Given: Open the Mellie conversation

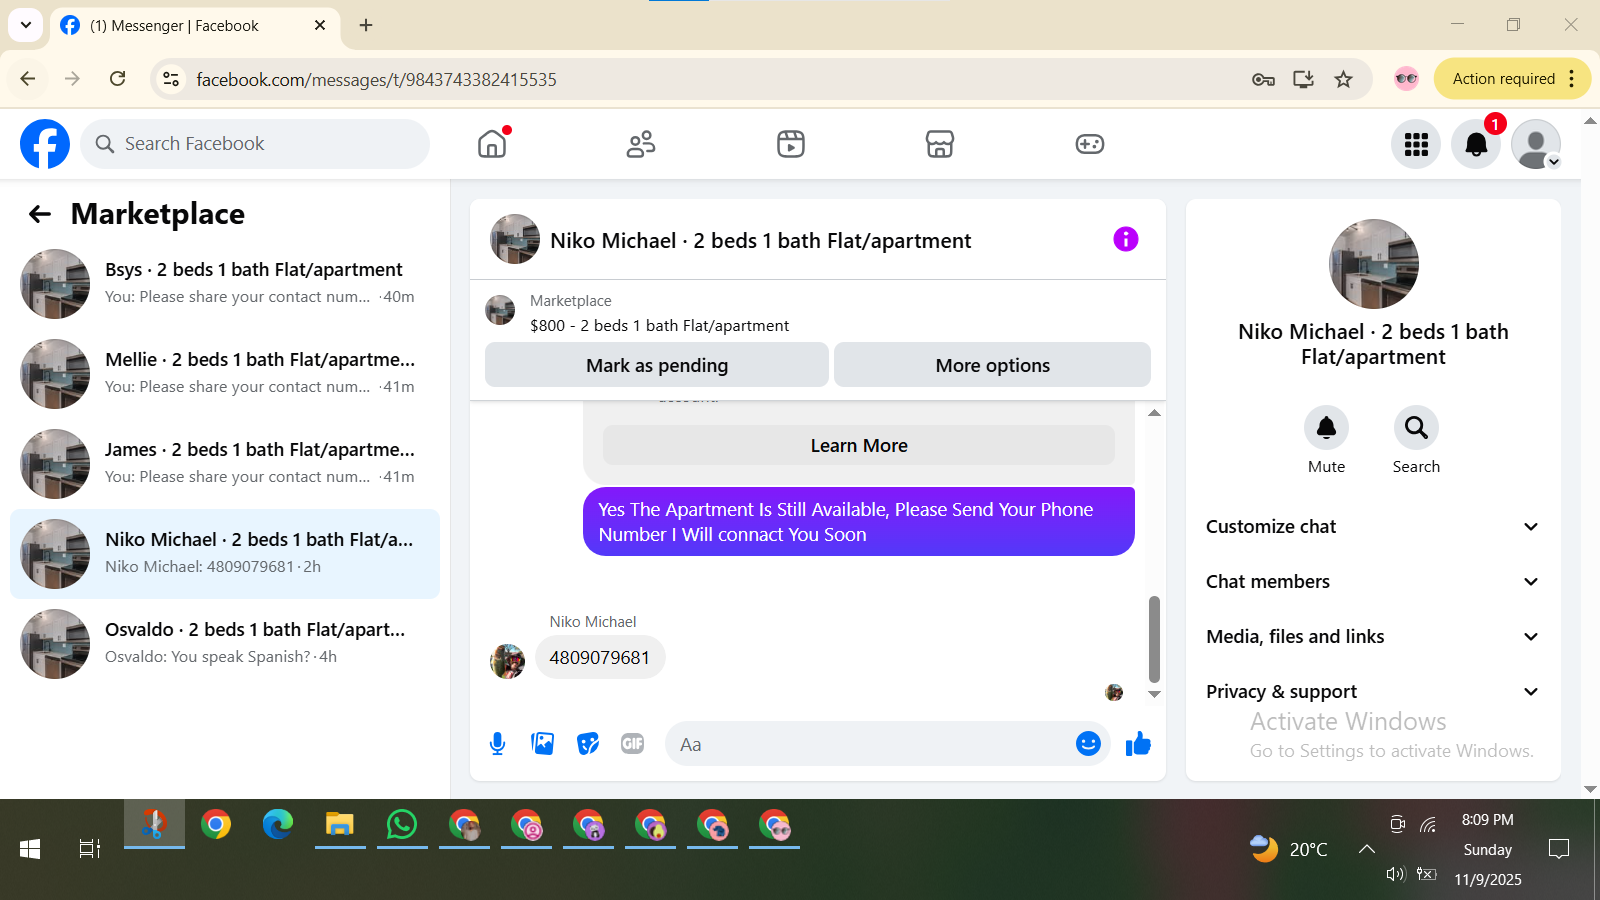Looking at the screenshot, I should click(x=225, y=374).
